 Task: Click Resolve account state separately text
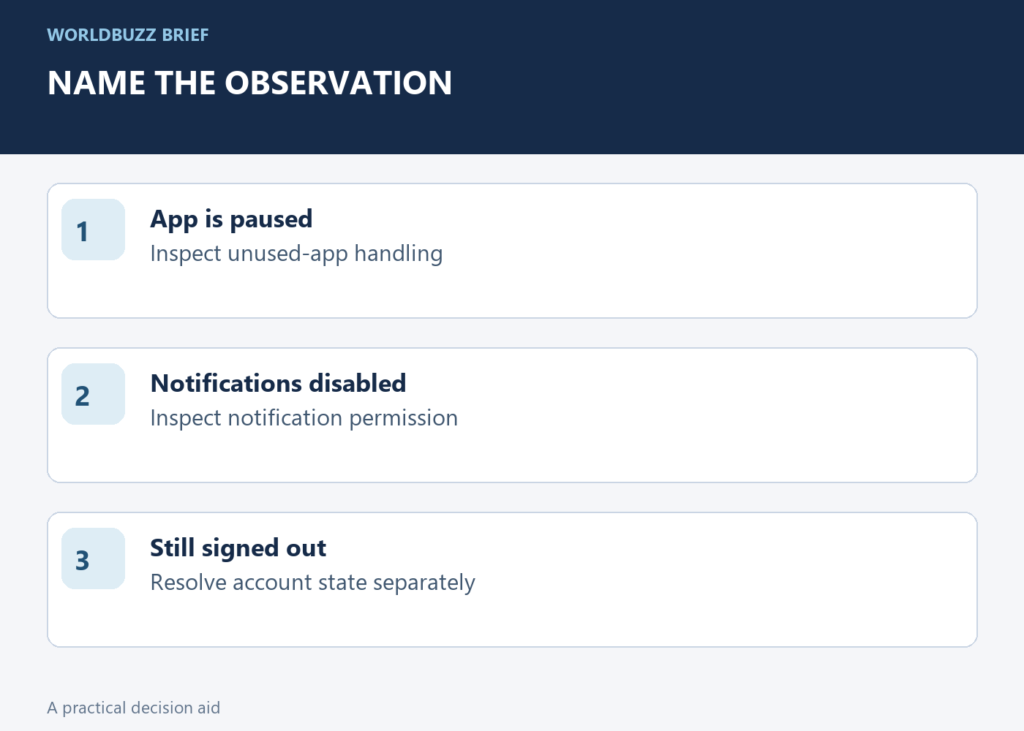(x=313, y=583)
